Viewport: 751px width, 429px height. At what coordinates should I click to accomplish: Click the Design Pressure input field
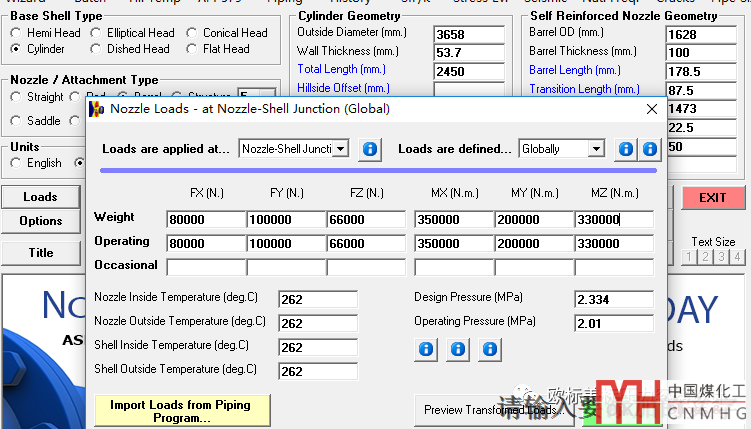(x=613, y=300)
